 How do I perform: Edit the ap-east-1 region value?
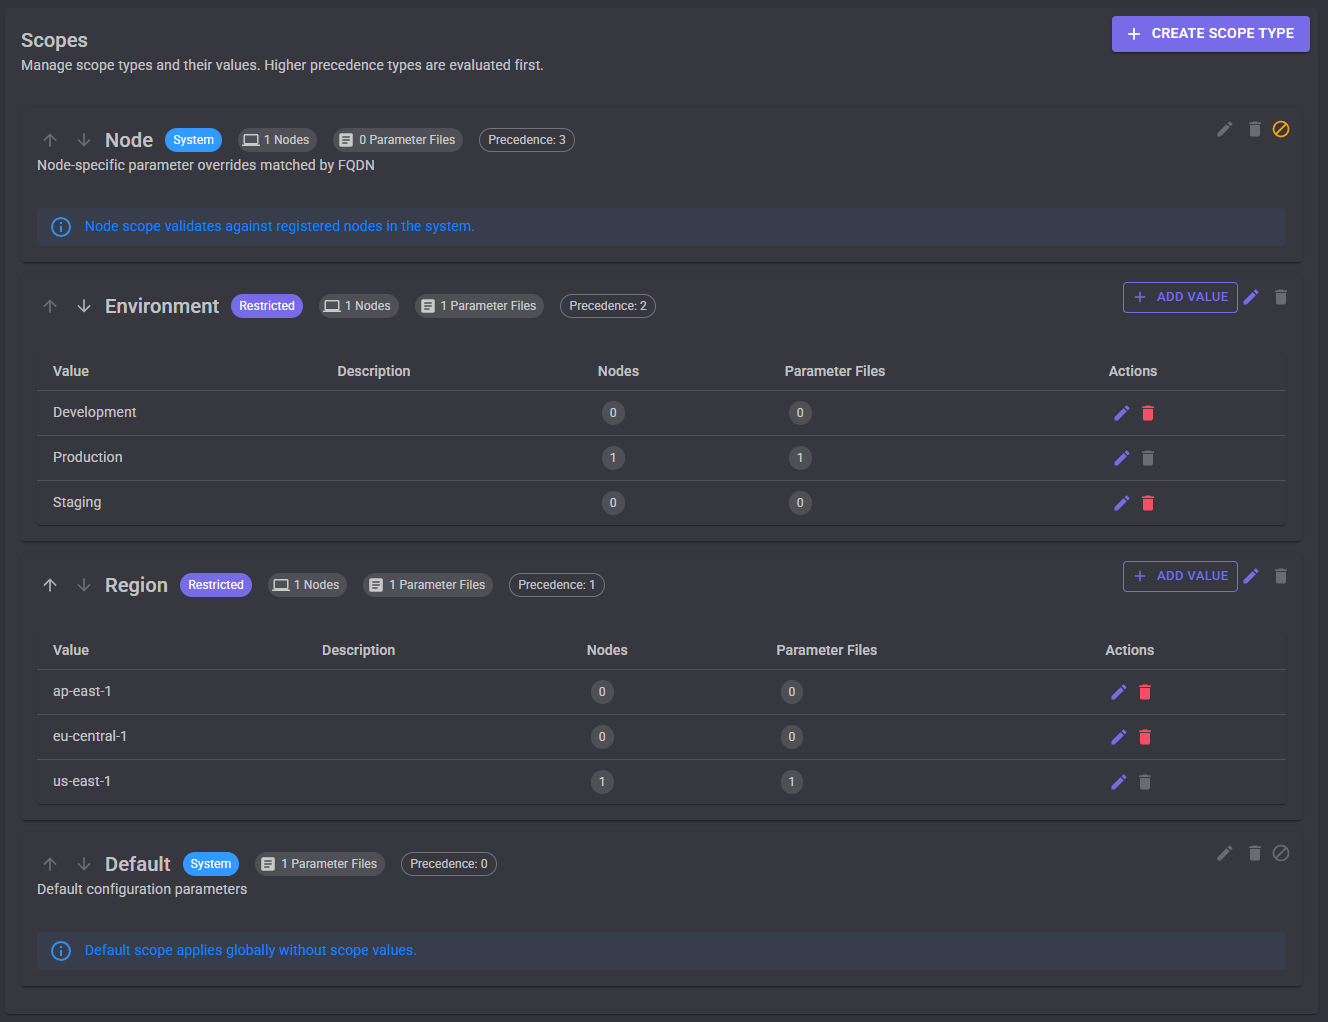point(1118,692)
